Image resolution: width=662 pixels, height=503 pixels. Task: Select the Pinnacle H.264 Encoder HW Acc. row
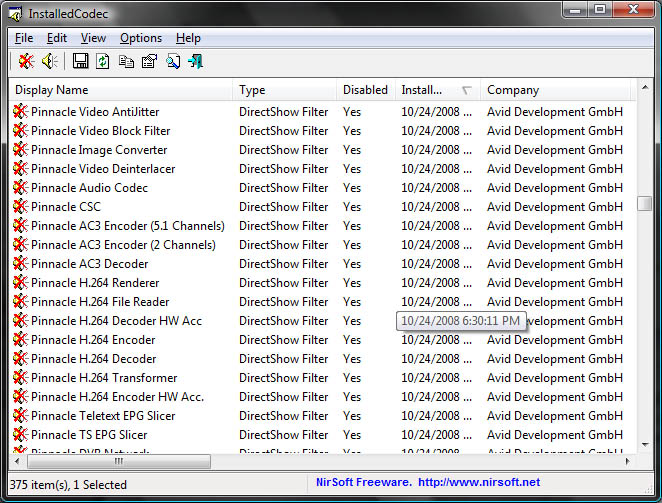tap(323, 397)
